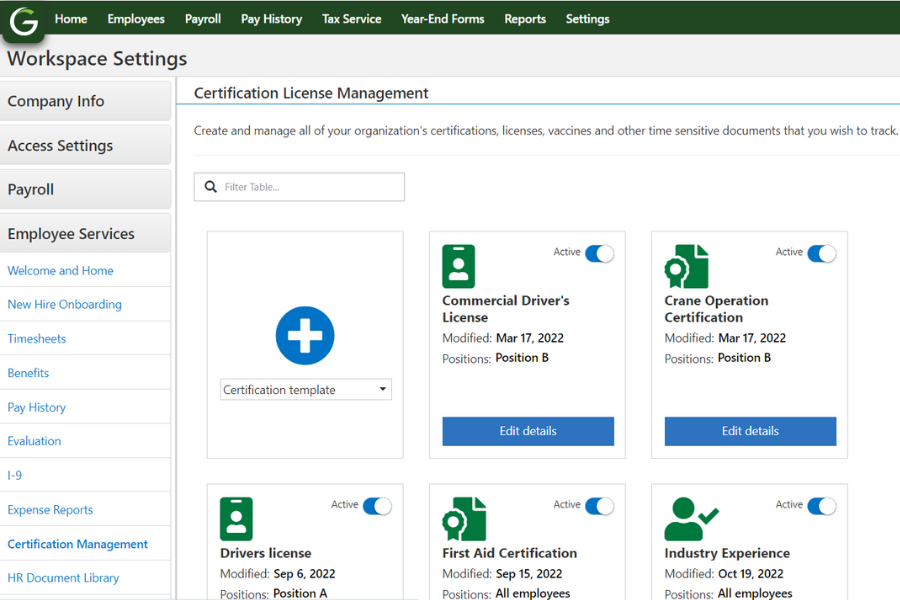Select the Year-End Forms menu item

click(x=442, y=18)
